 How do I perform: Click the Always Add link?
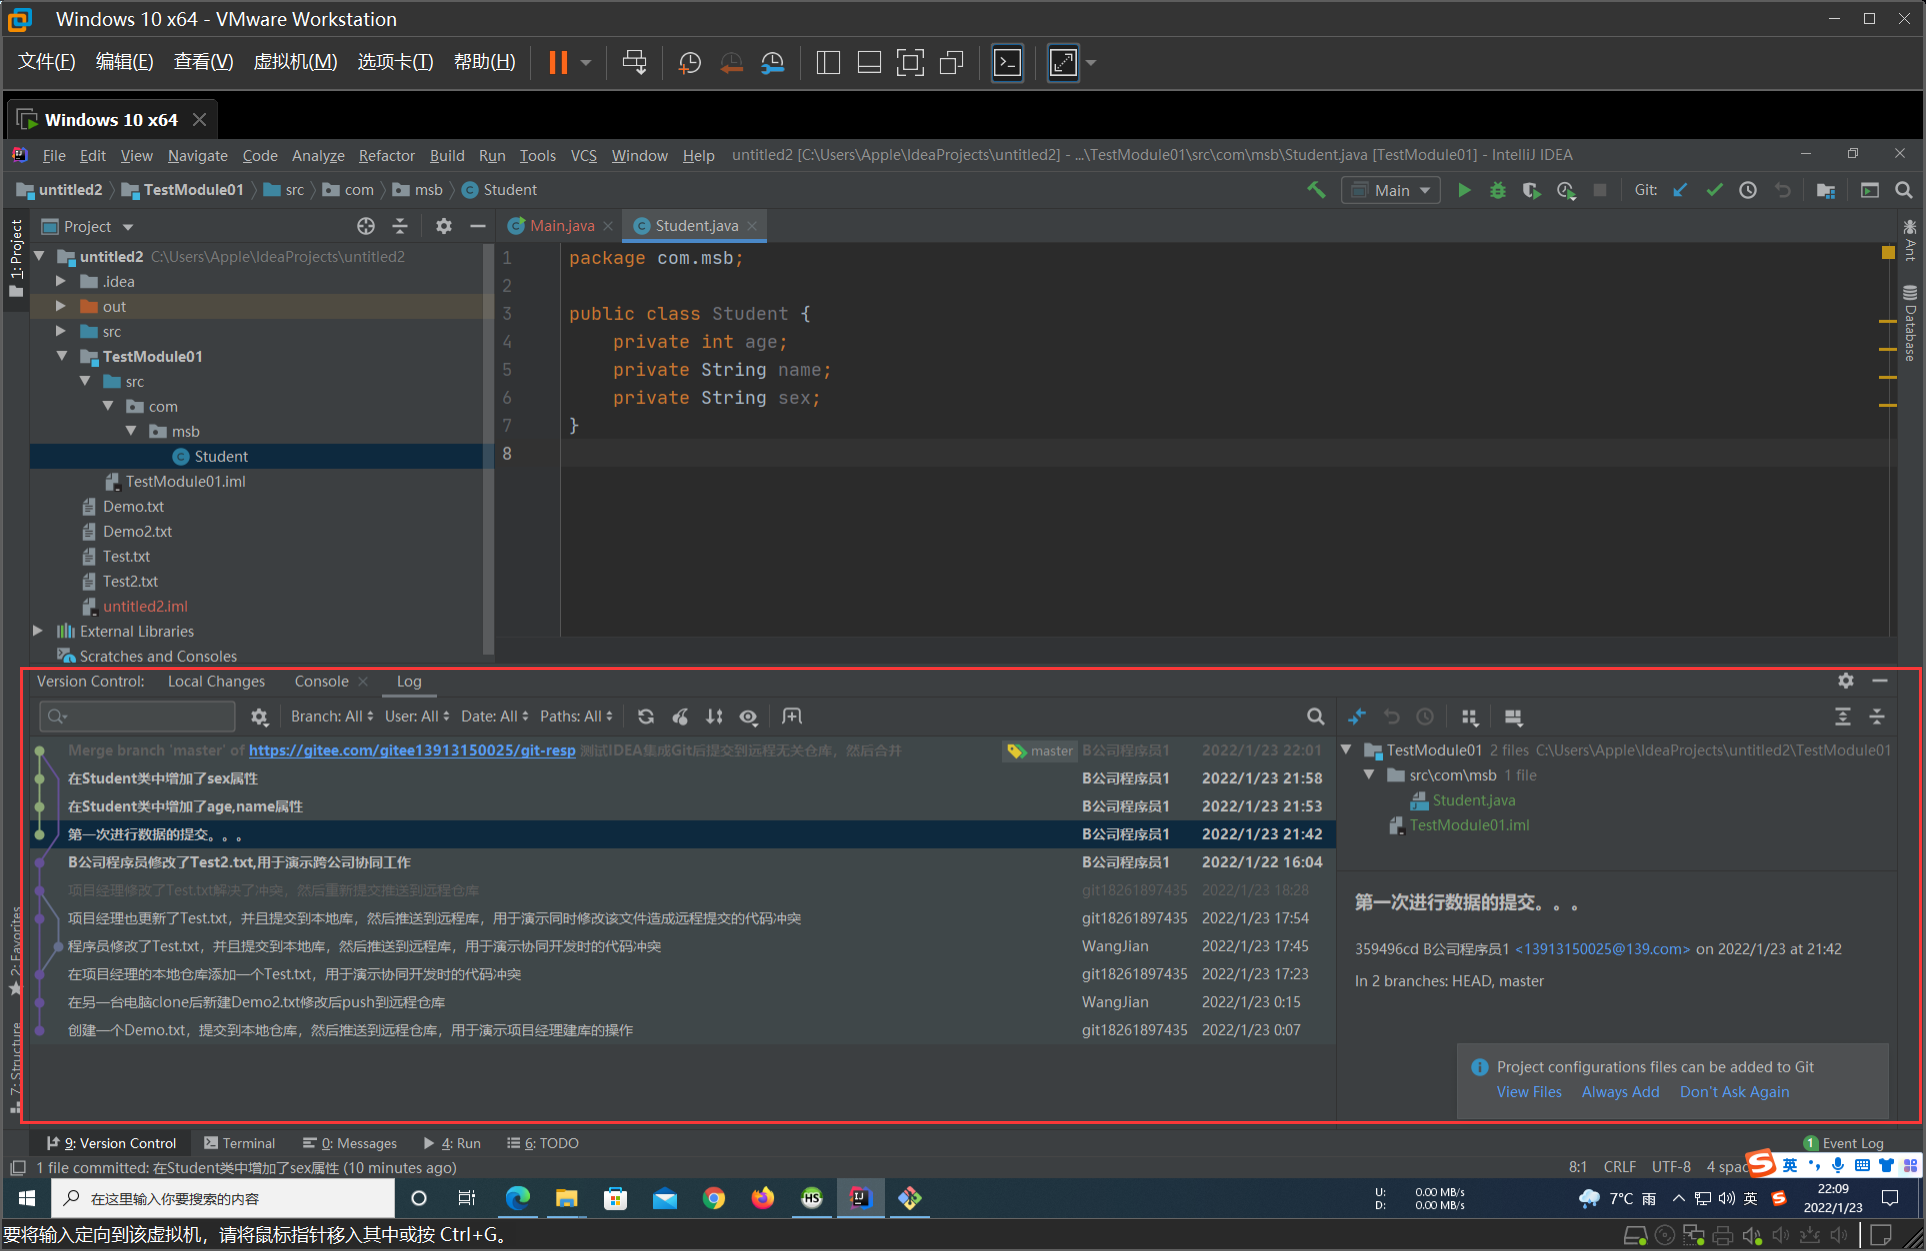pos(1620,1092)
